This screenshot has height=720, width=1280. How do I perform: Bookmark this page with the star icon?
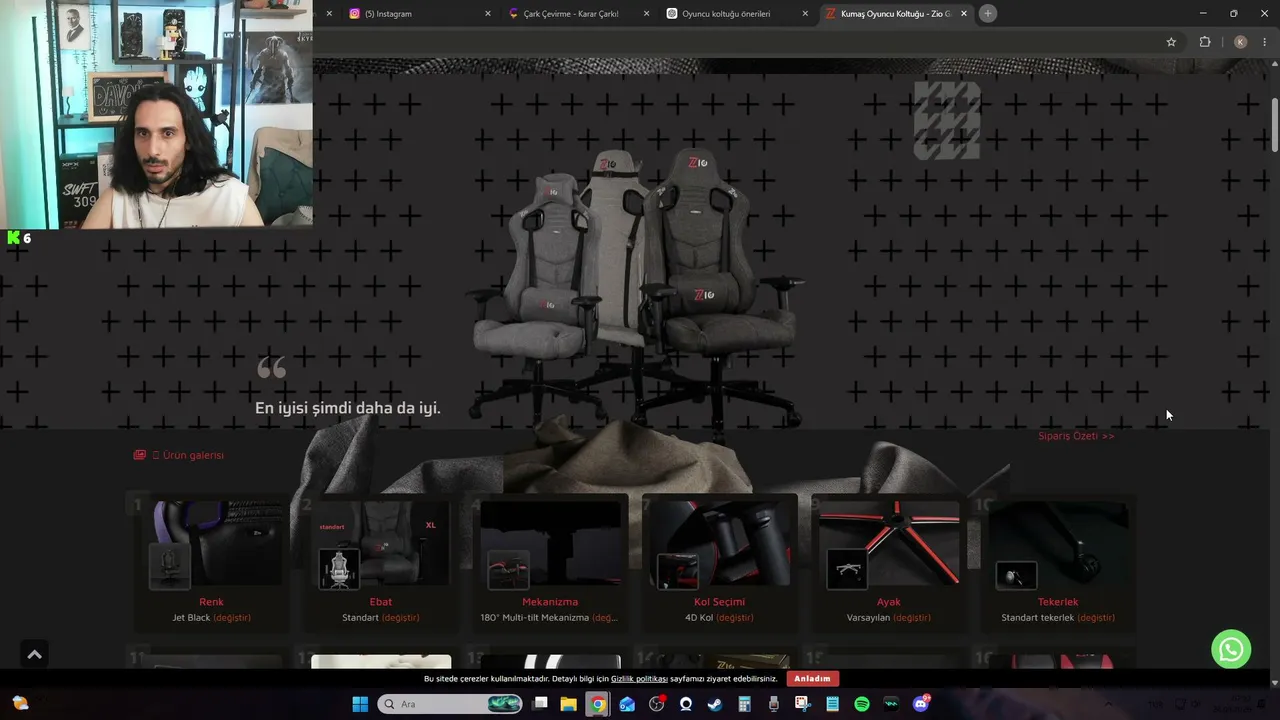[x=1171, y=42]
